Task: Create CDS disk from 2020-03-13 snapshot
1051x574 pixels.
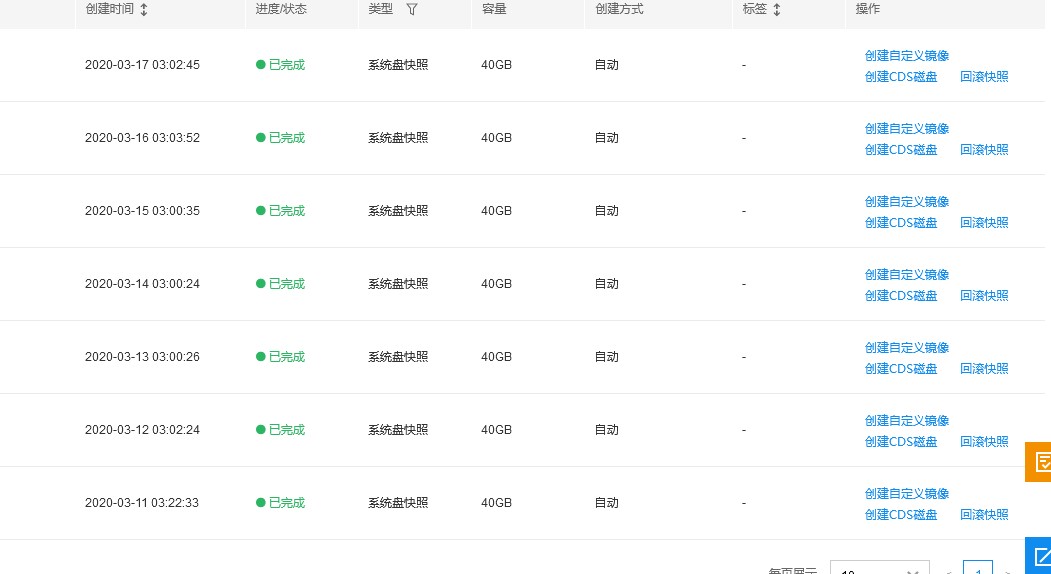Action: (901, 369)
